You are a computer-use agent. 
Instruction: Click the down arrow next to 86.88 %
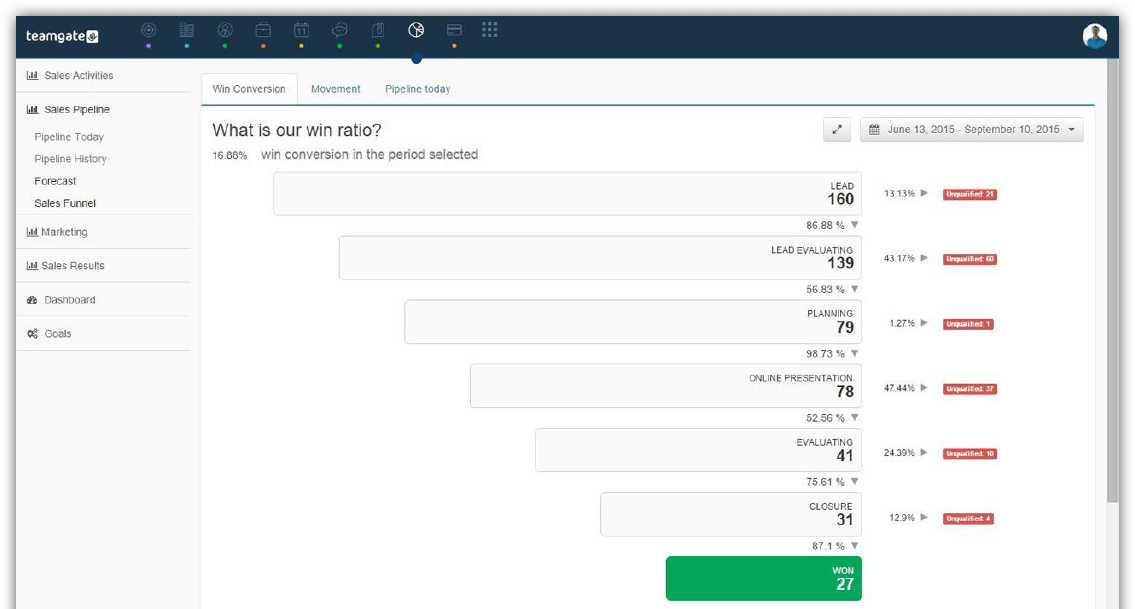pos(855,224)
